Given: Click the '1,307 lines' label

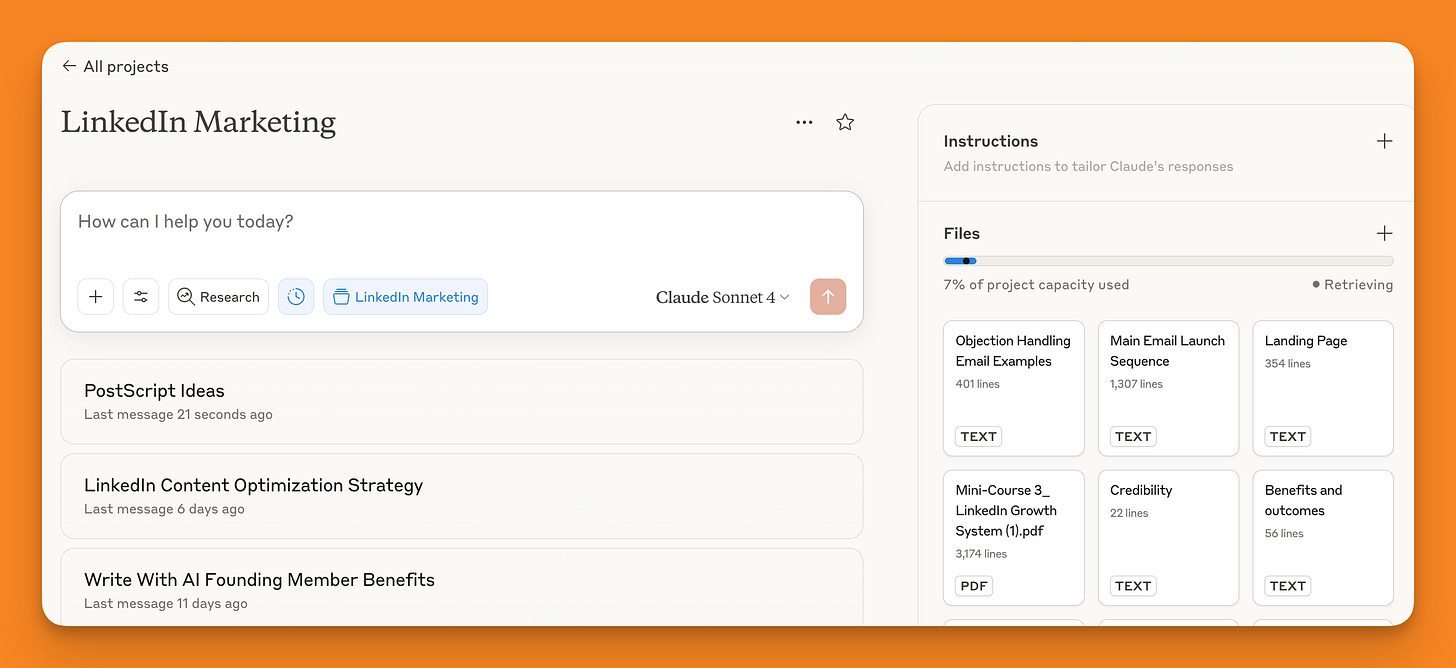Looking at the screenshot, I should pos(1137,384).
